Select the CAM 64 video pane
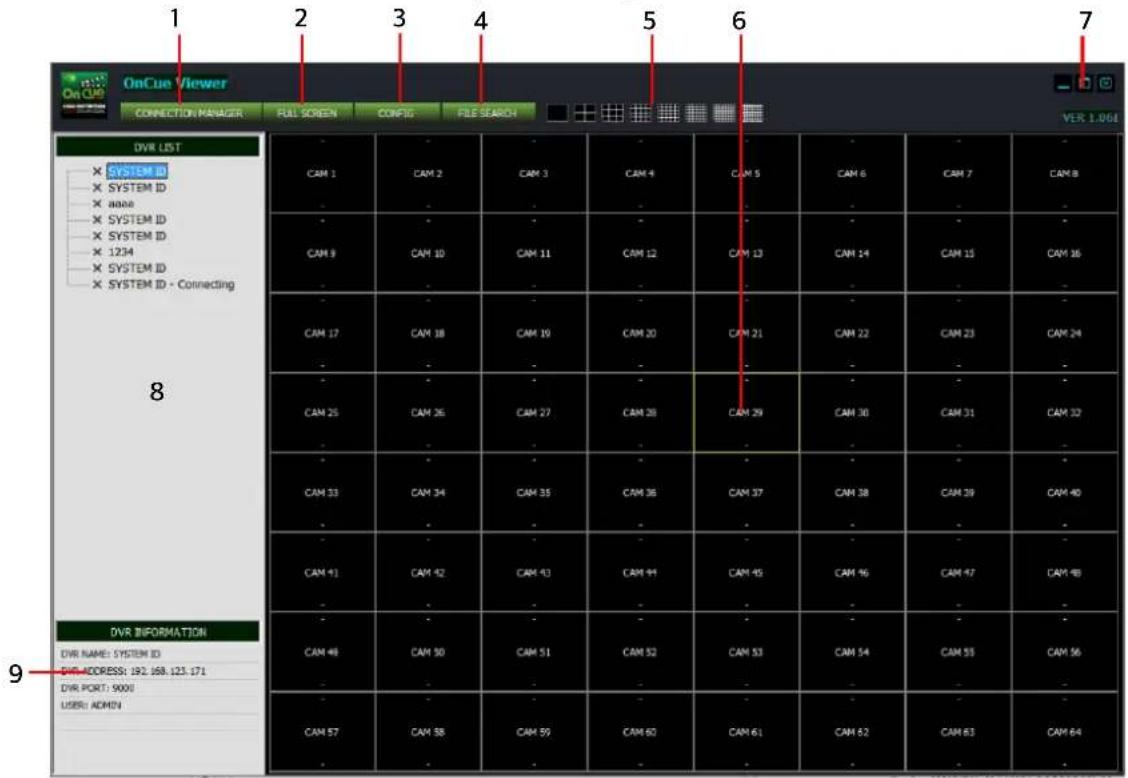The image size is (1128, 778). (x=1064, y=732)
